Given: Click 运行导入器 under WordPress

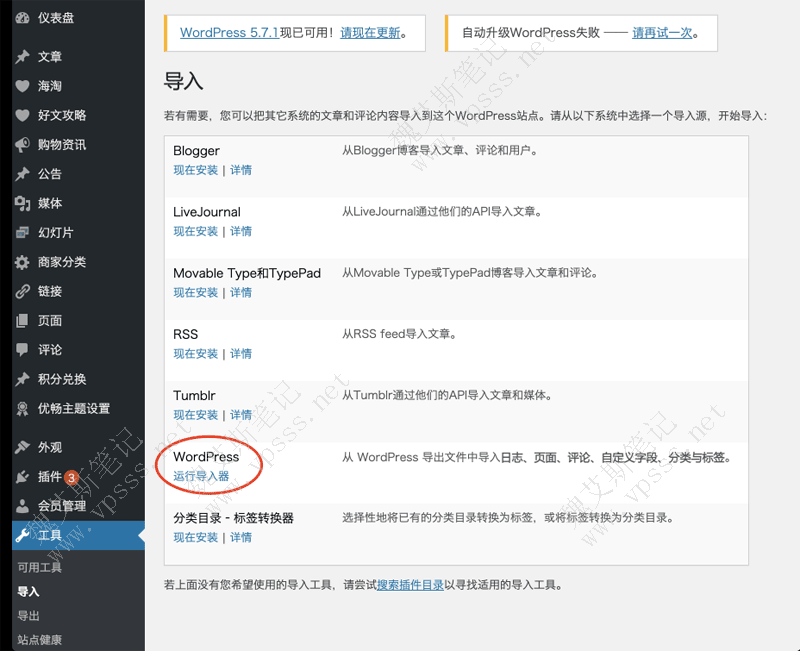Looking at the screenshot, I should 202,476.
